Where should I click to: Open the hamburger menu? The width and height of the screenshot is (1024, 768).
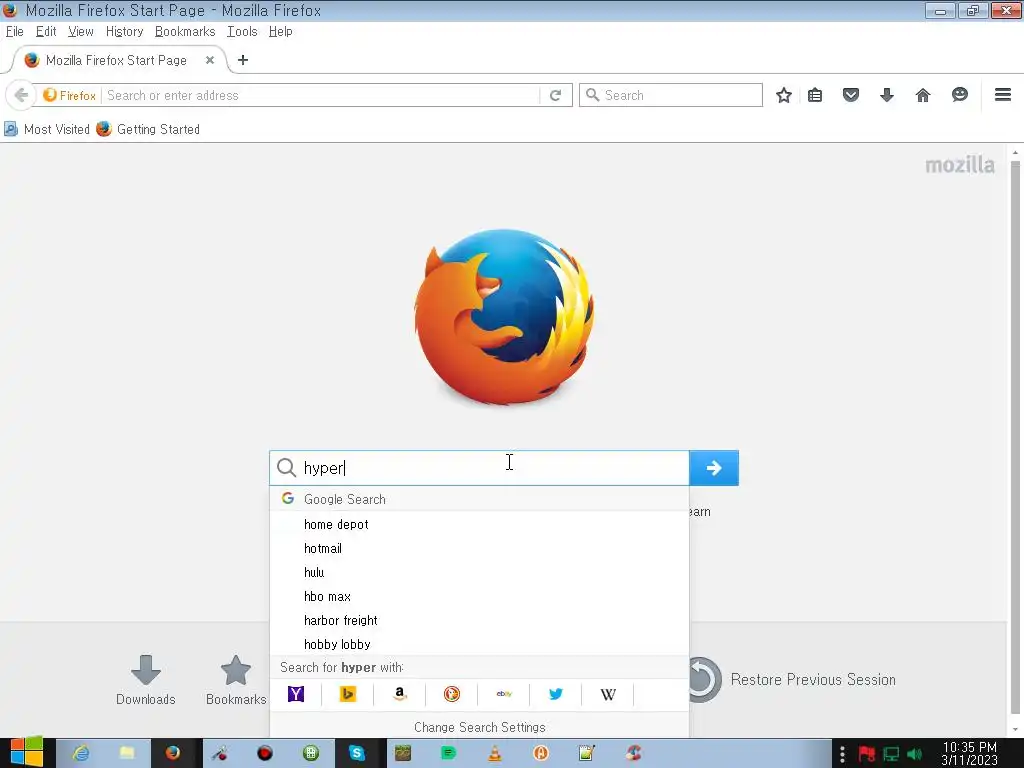(1003, 95)
